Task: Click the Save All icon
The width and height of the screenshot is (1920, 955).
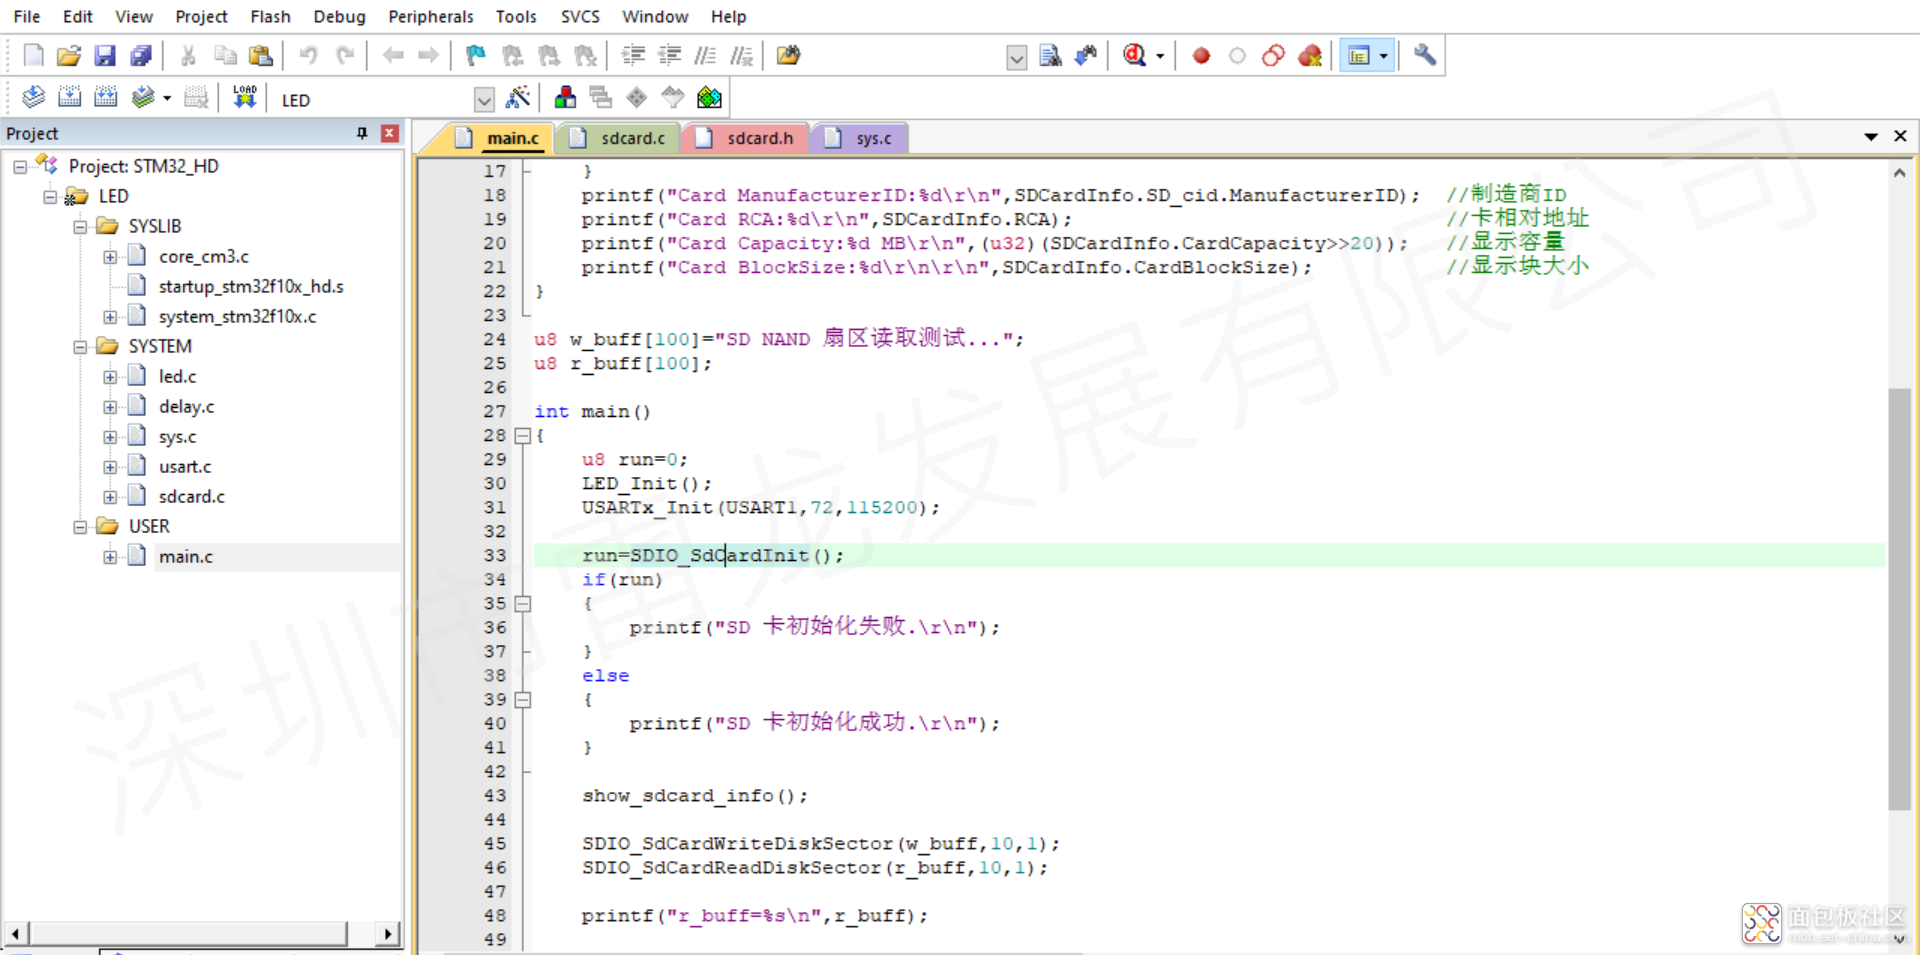Action: (x=141, y=56)
